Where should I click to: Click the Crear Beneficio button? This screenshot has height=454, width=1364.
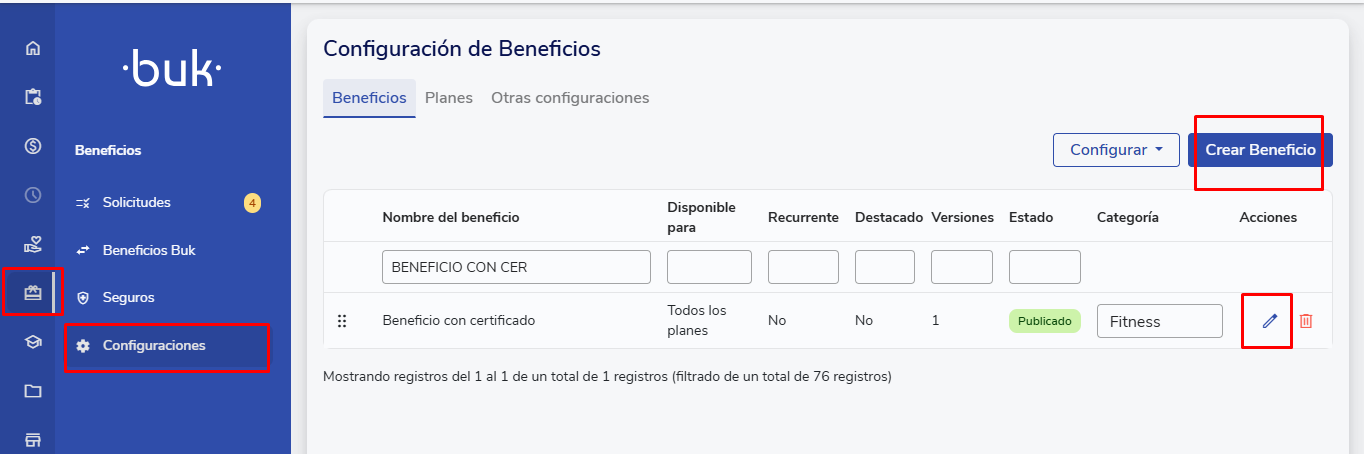(1260, 150)
